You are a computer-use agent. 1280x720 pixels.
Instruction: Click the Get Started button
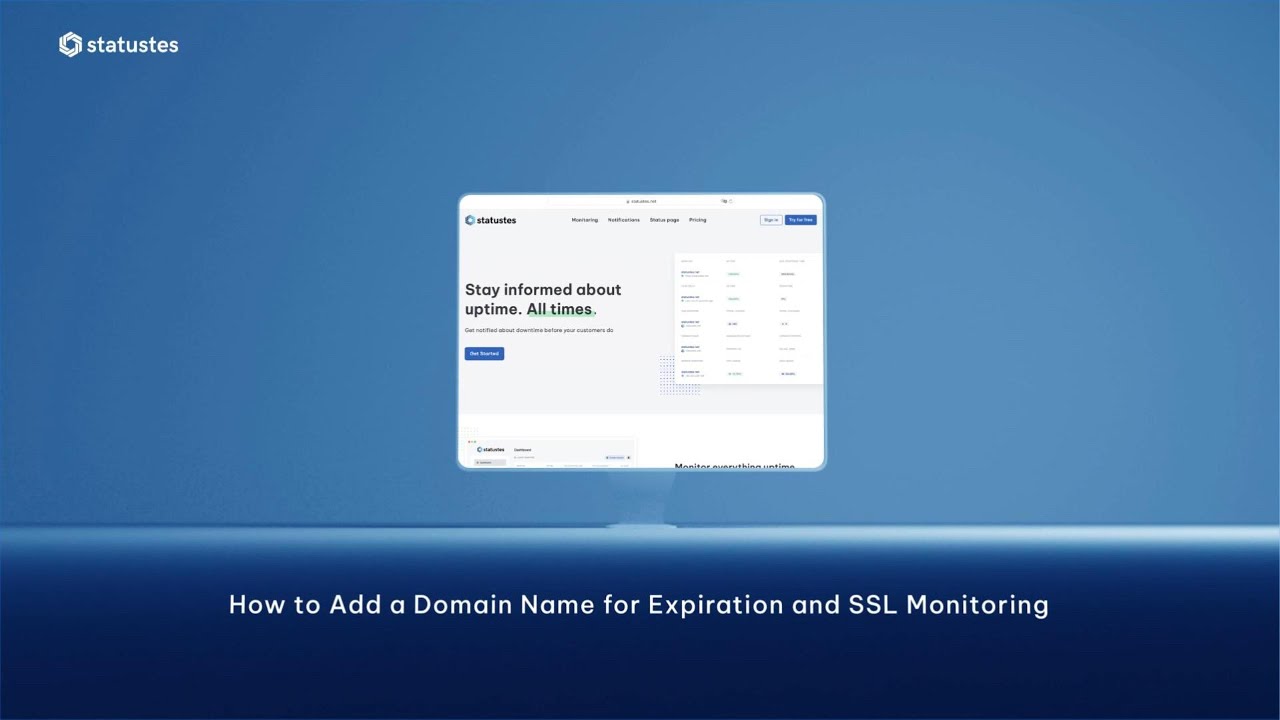pyautogui.click(x=484, y=353)
